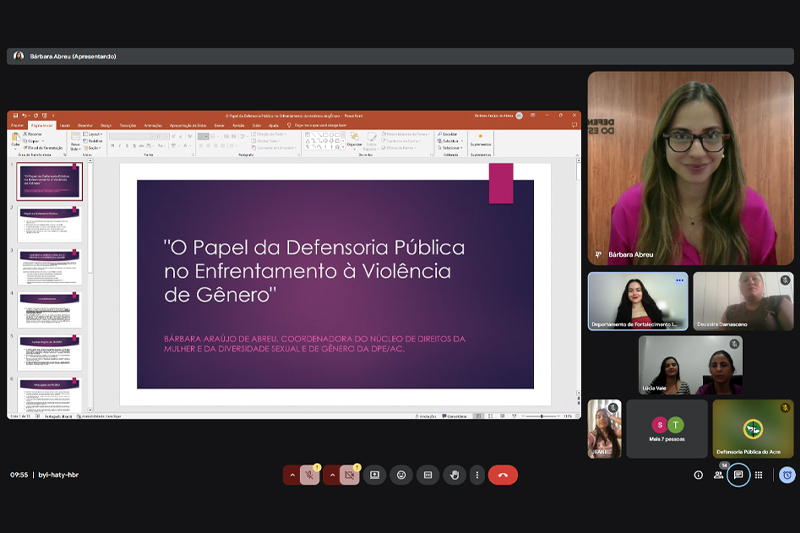
Task: Switch to the Exibir ribbon tab
Action: [x=257, y=125]
